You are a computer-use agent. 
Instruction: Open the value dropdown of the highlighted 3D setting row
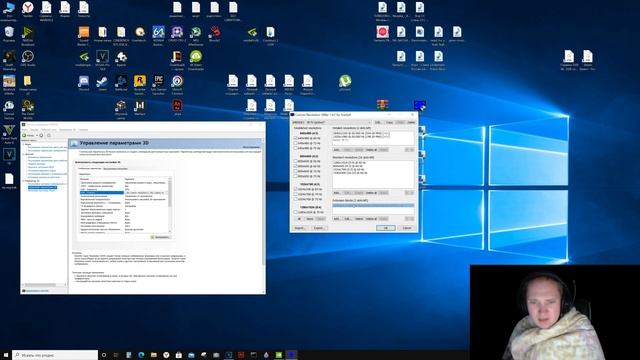click(x=145, y=192)
